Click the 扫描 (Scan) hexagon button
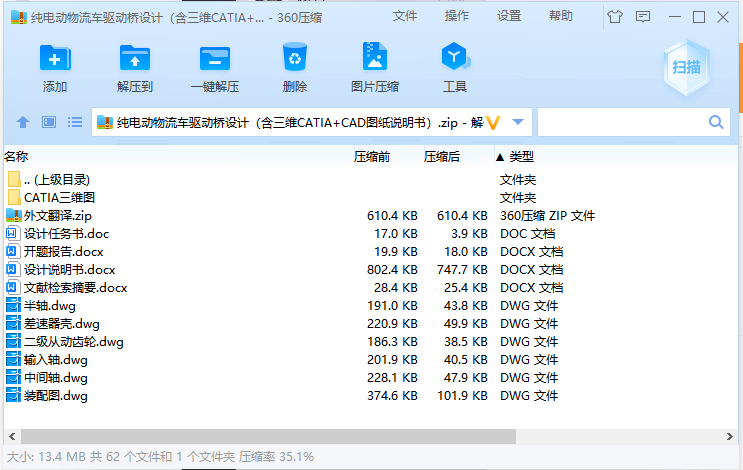This screenshot has height=470, width=743. pyautogui.click(x=686, y=68)
